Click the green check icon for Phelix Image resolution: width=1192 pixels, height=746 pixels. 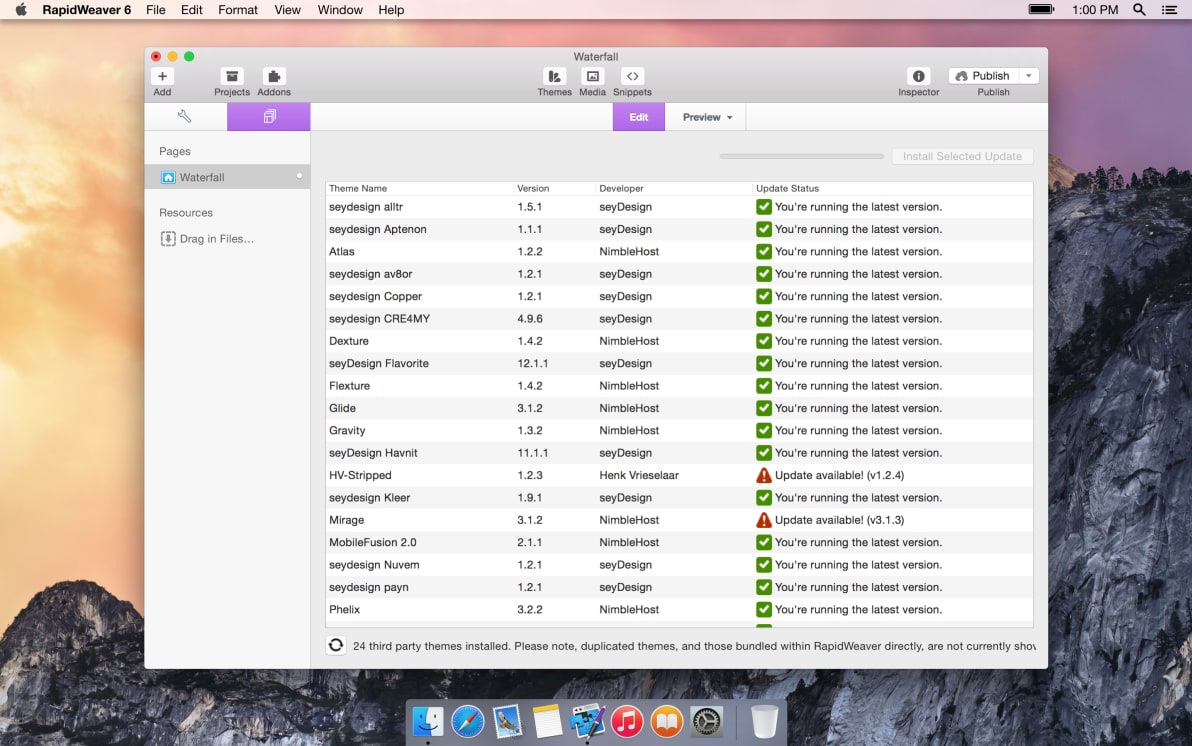click(764, 610)
